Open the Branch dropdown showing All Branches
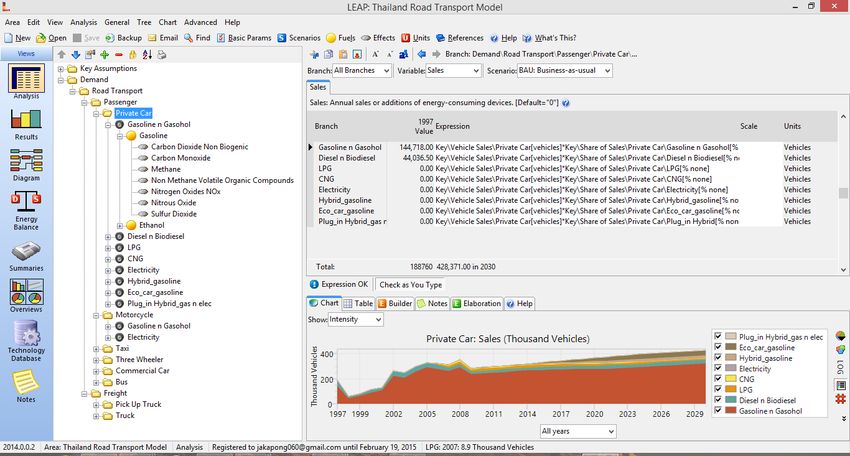The image size is (850, 456). click(x=362, y=70)
